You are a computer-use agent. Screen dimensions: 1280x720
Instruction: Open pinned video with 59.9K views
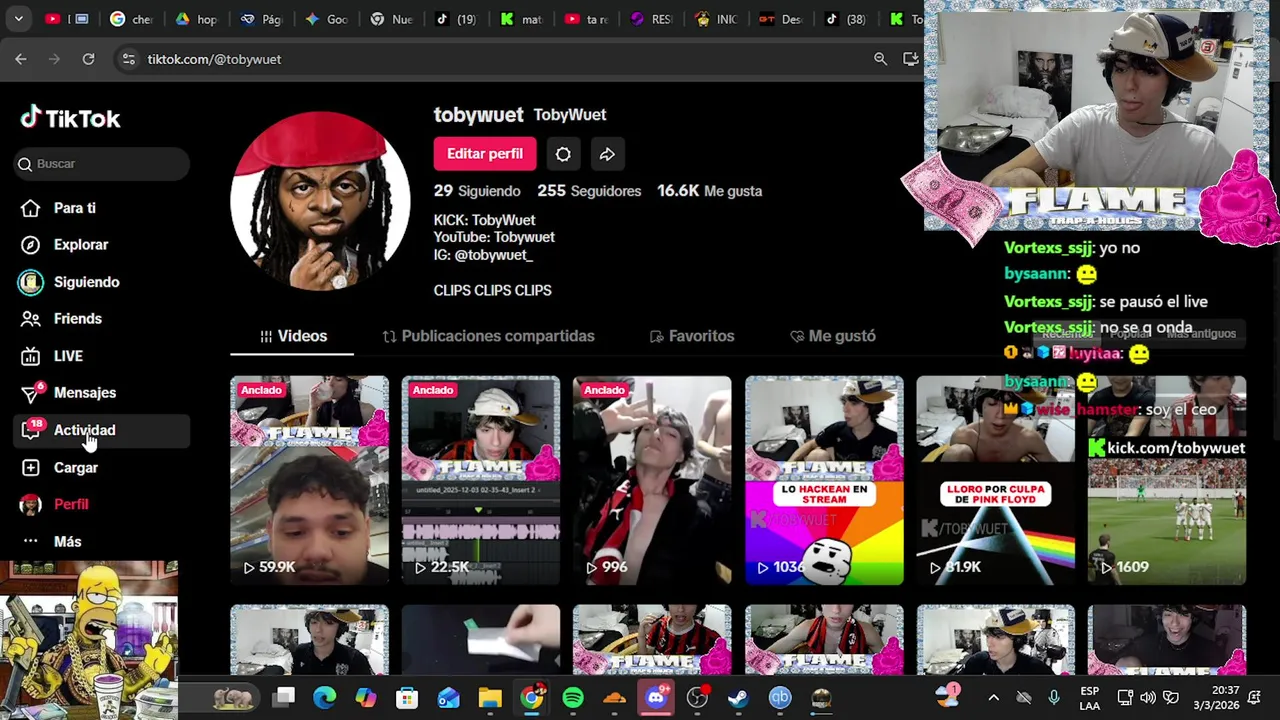point(309,480)
